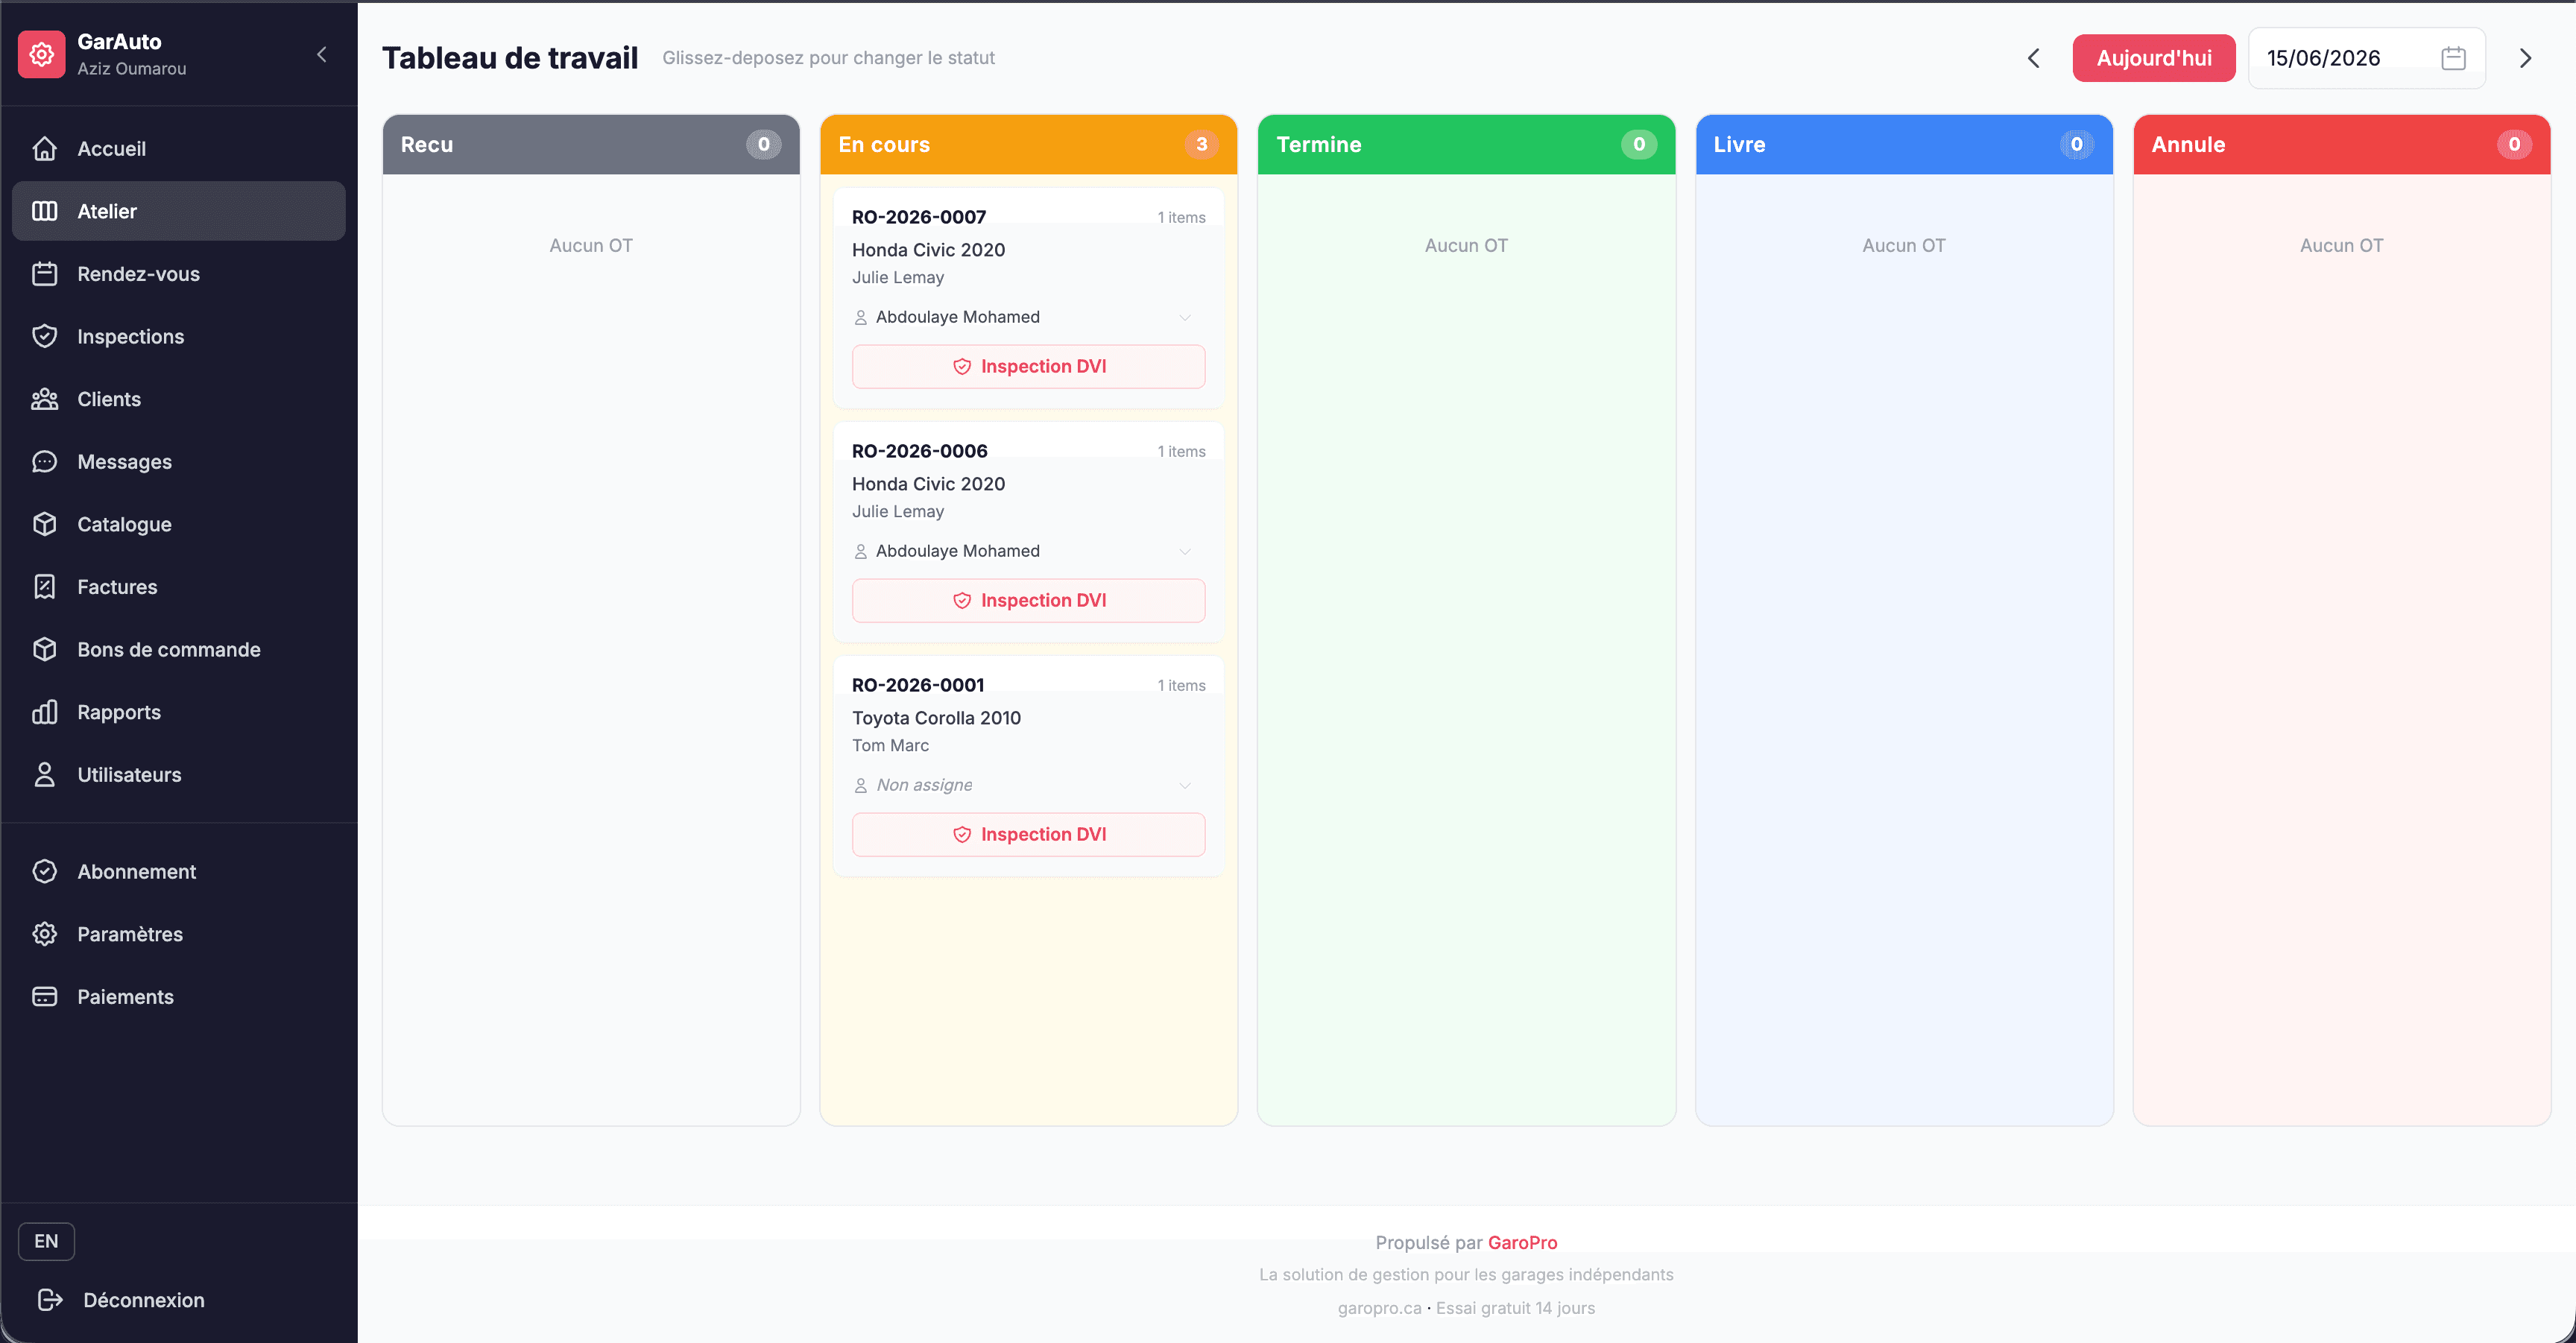Collapse the sidebar with the chevron

(322, 54)
